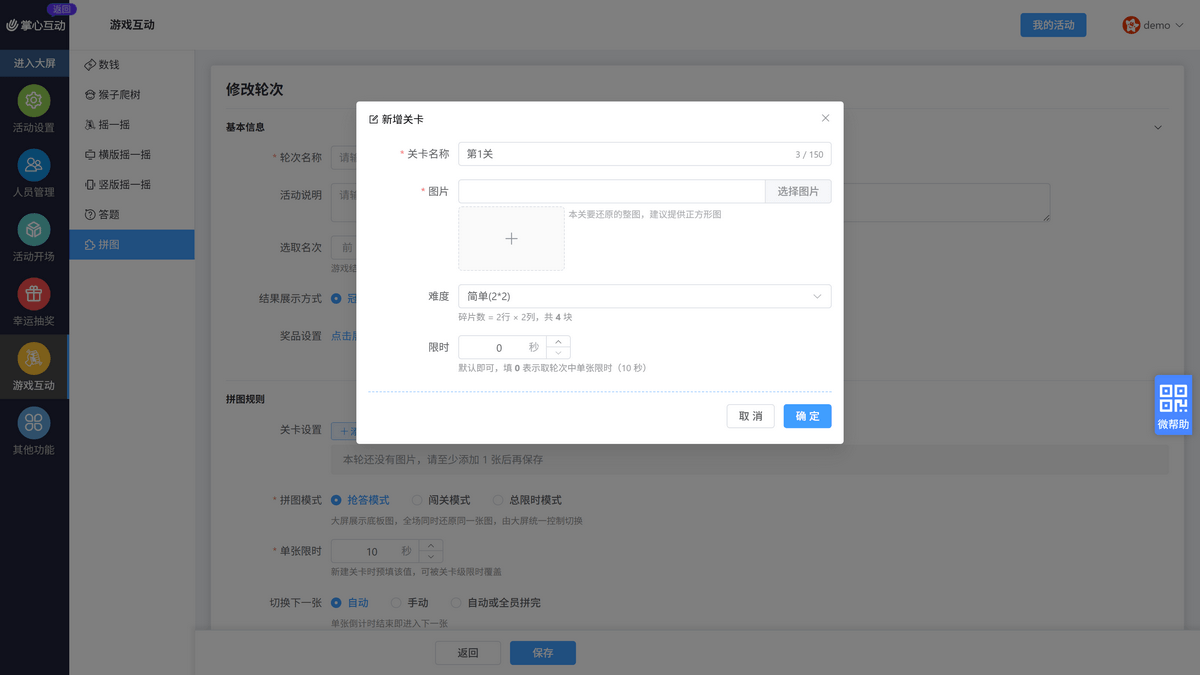
Task: Open the 人员管理 sidebar icon
Action: (34, 166)
